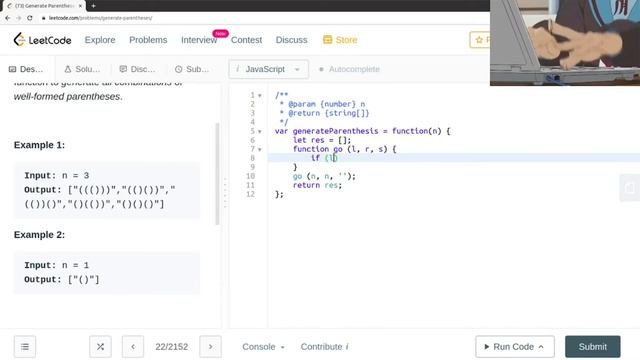Screen dimensions: 640x360
Task: Expand the Run Code caret arrow
Action: point(541,347)
